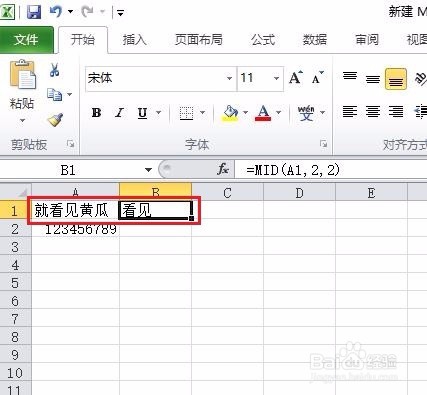Increase font size with large A icon
Screen dimensions: 427x395
(296, 78)
